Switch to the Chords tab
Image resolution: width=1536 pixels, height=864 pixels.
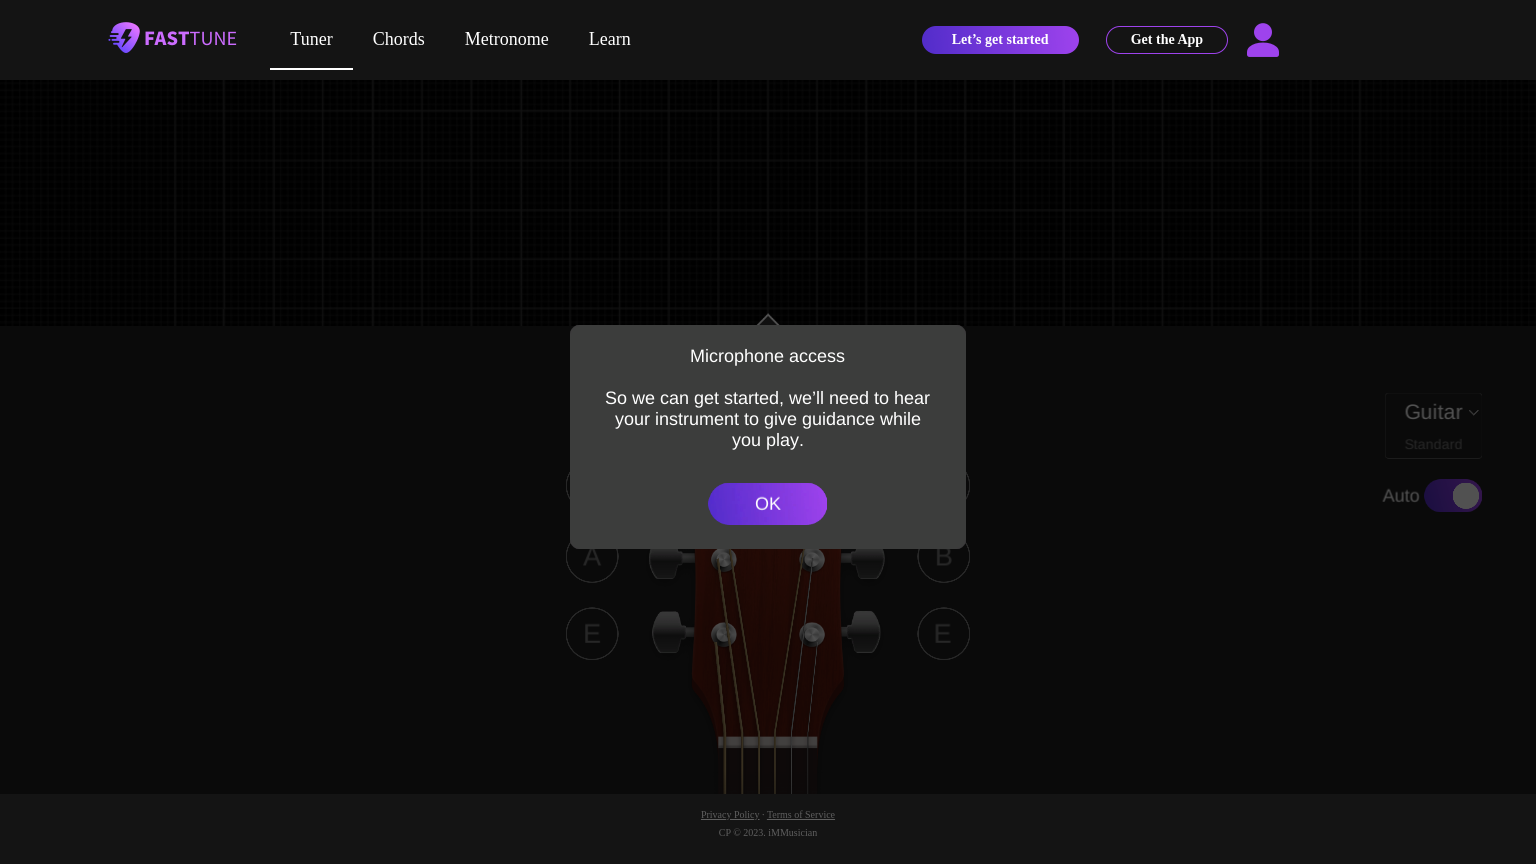click(398, 39)
